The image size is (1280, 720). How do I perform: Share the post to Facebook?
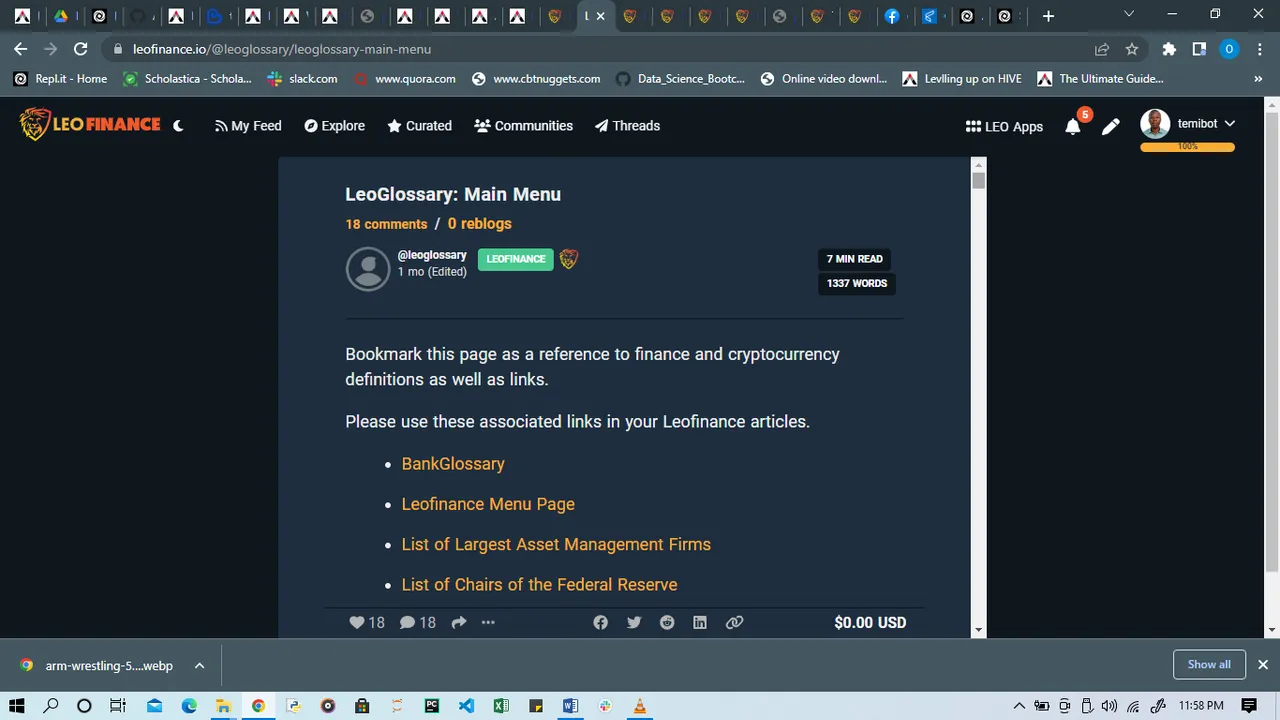pyautogui.click(x=600, y=622)
